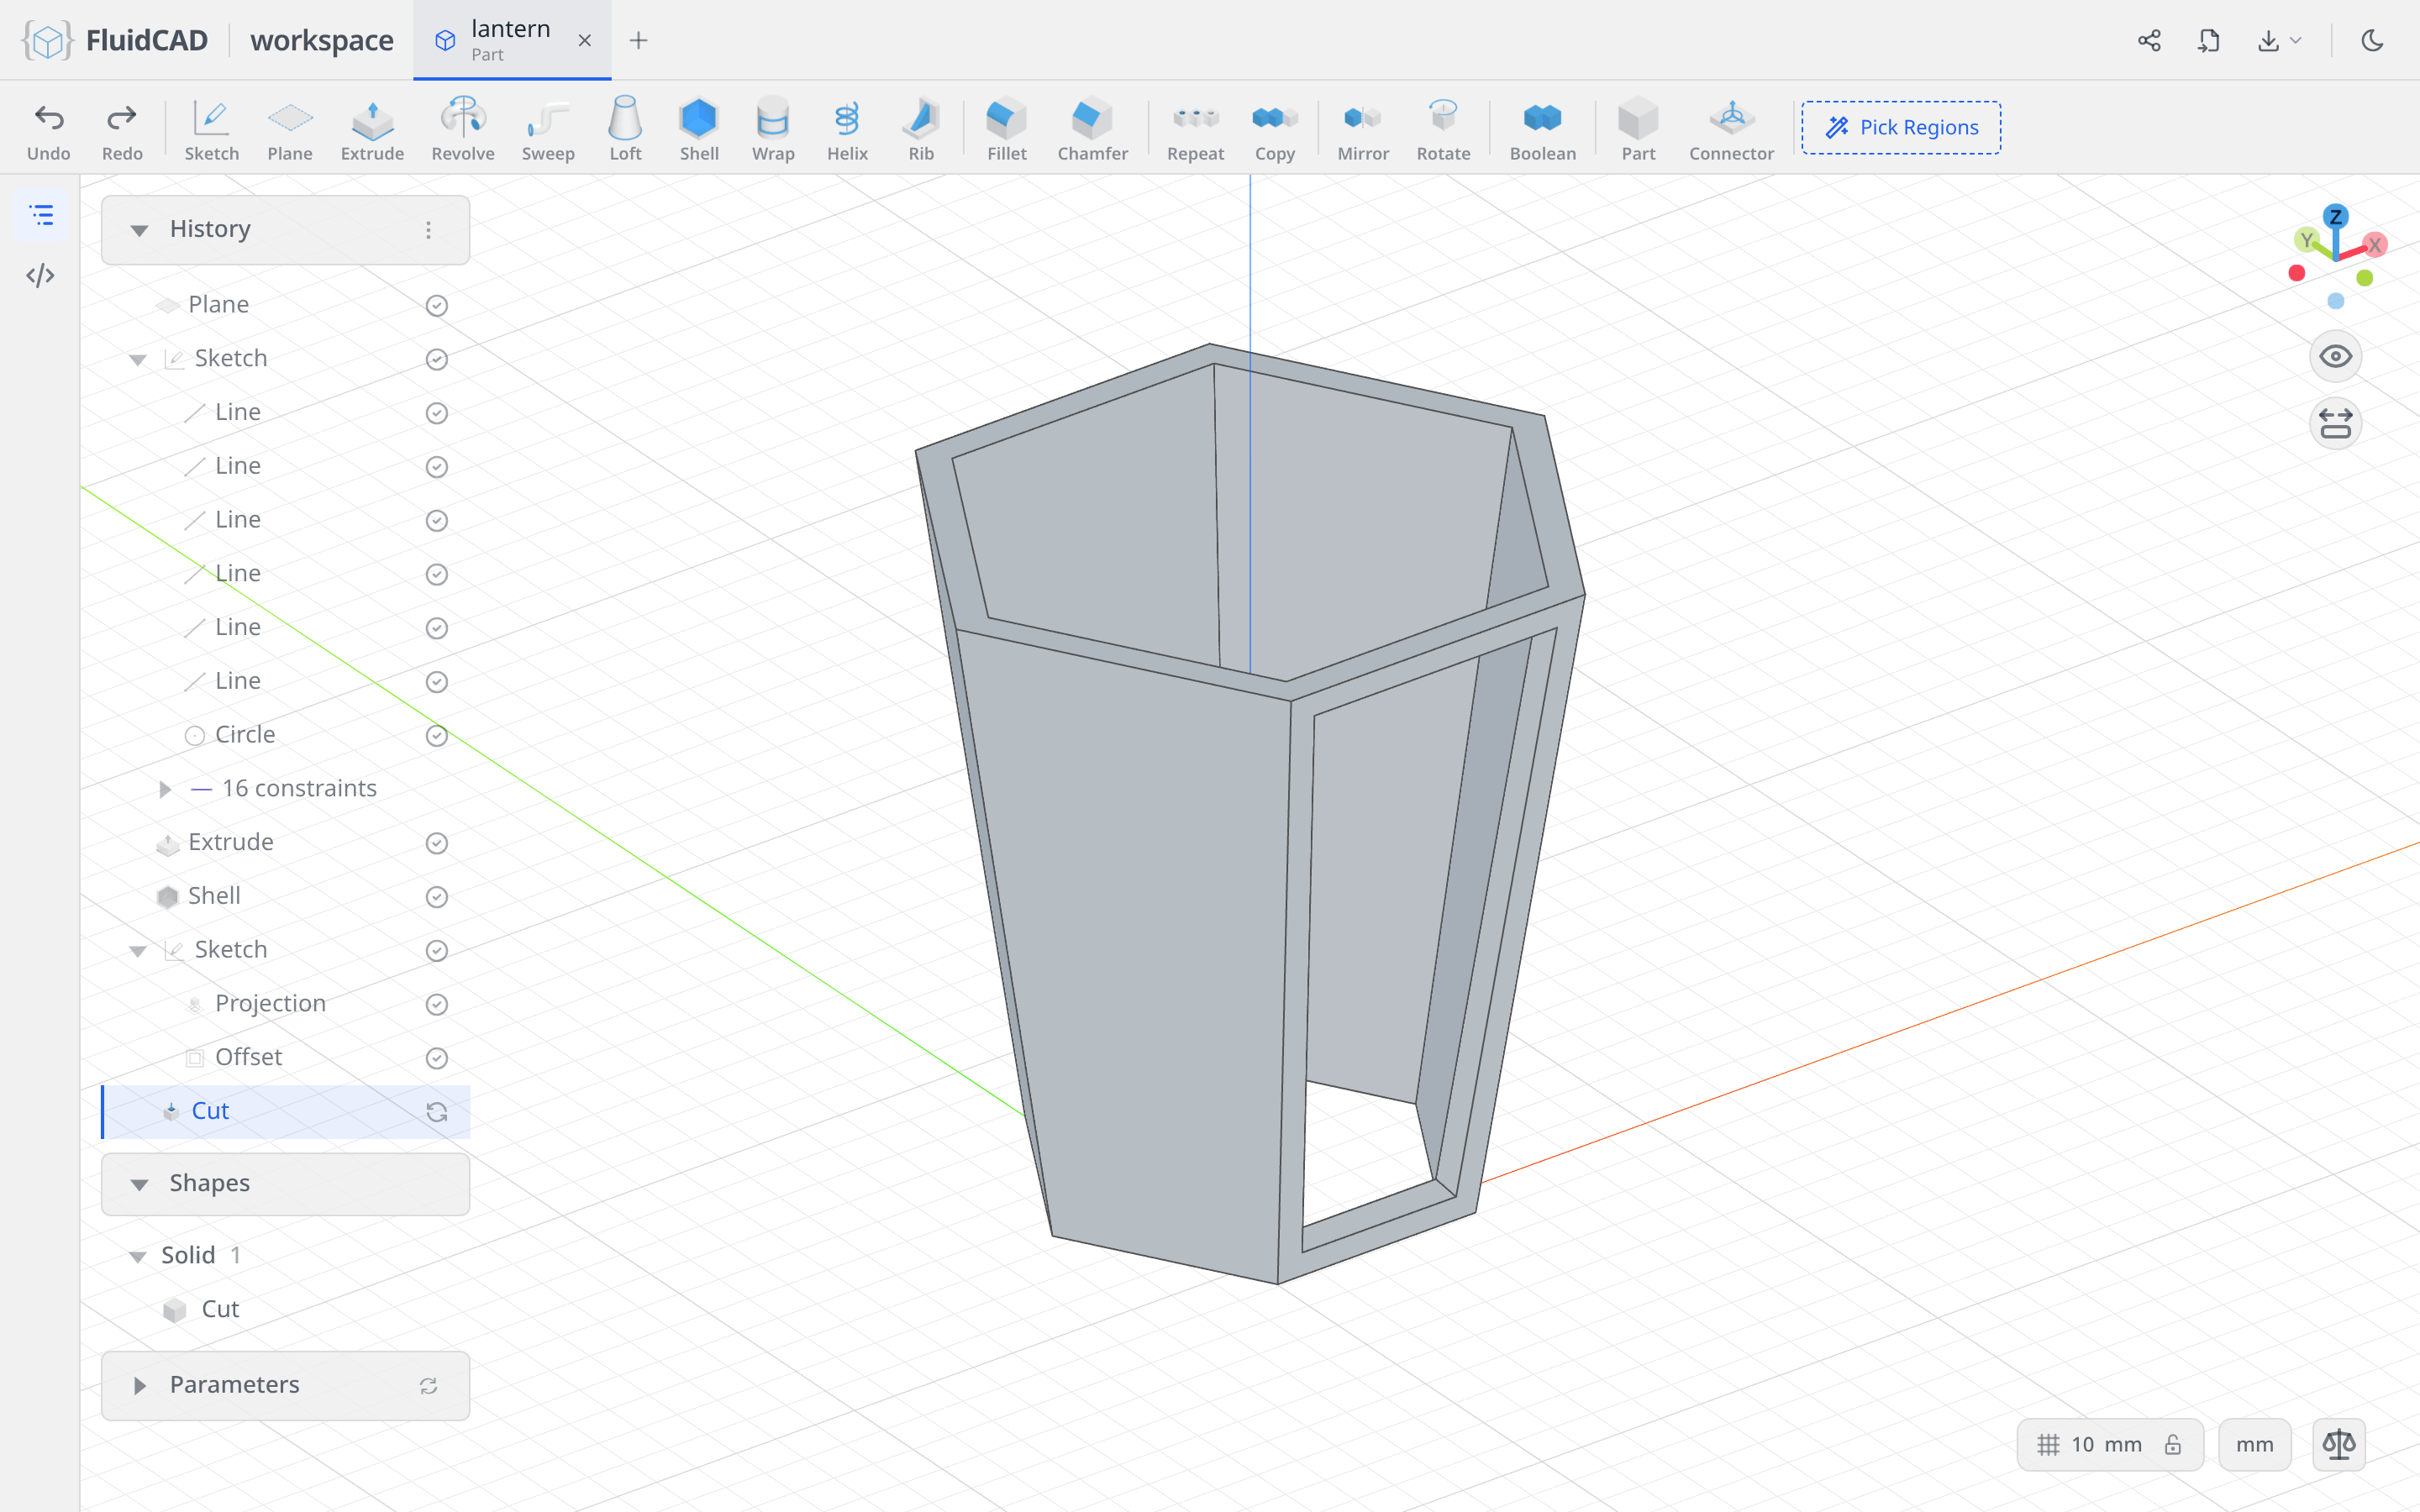This screenshot has width=2420, height=1512.
Task: Select the Loft tool
Action: coord(625,129)
